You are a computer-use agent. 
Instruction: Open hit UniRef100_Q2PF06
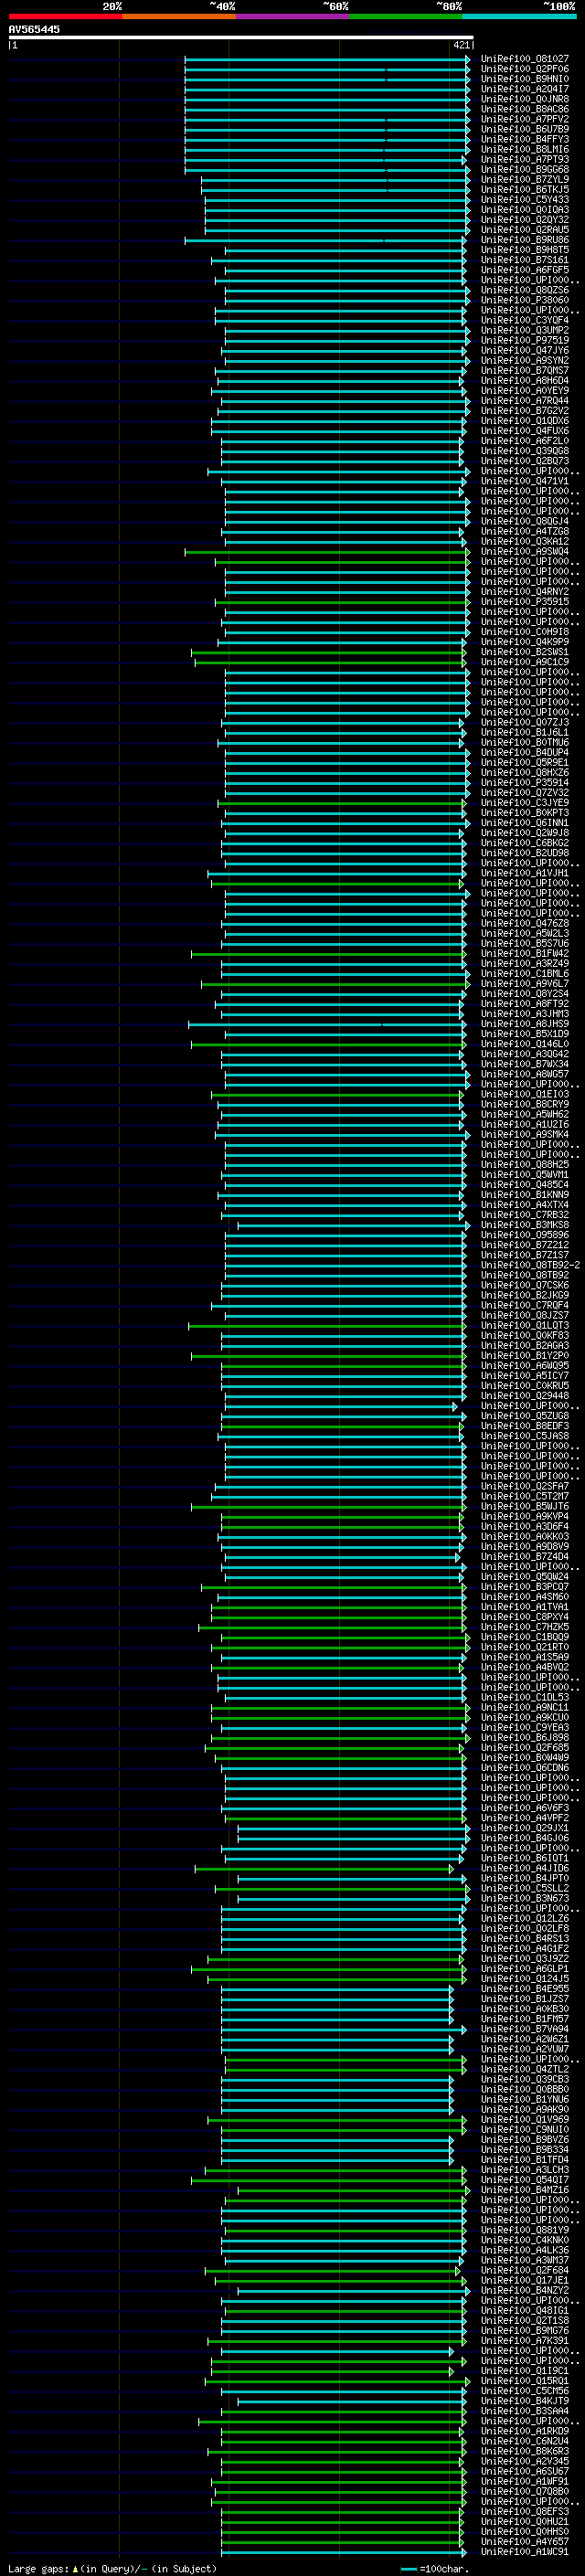coord(525,69)
